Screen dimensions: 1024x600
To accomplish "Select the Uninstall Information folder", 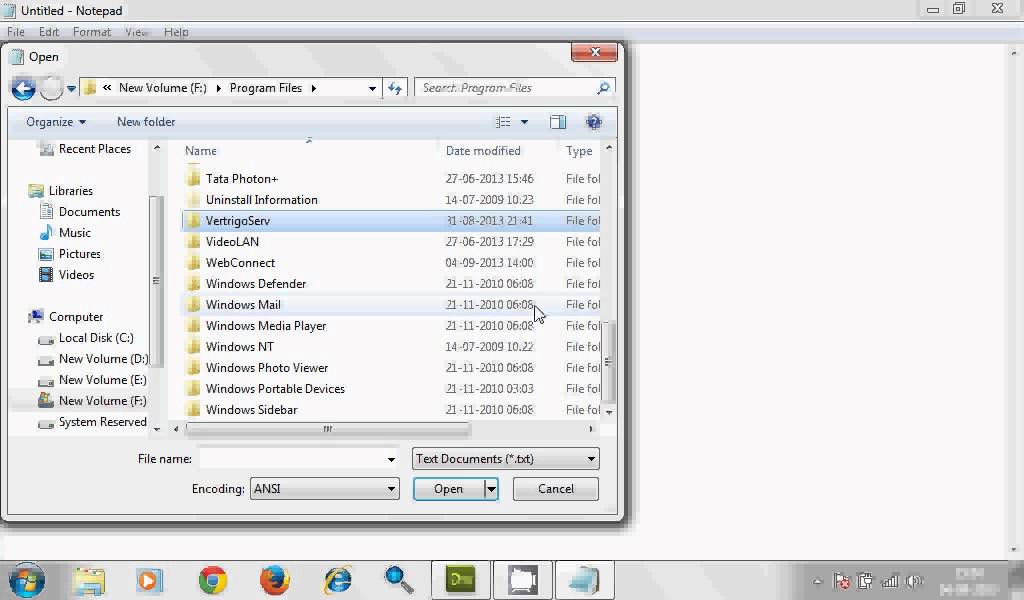I will [x=391, y=200].
